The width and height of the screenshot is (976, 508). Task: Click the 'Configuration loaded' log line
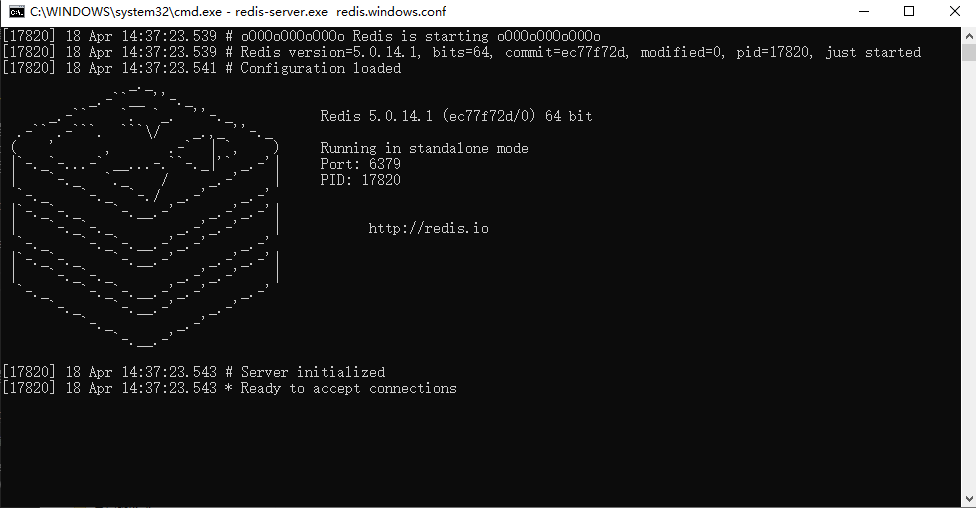click(202, 68)
